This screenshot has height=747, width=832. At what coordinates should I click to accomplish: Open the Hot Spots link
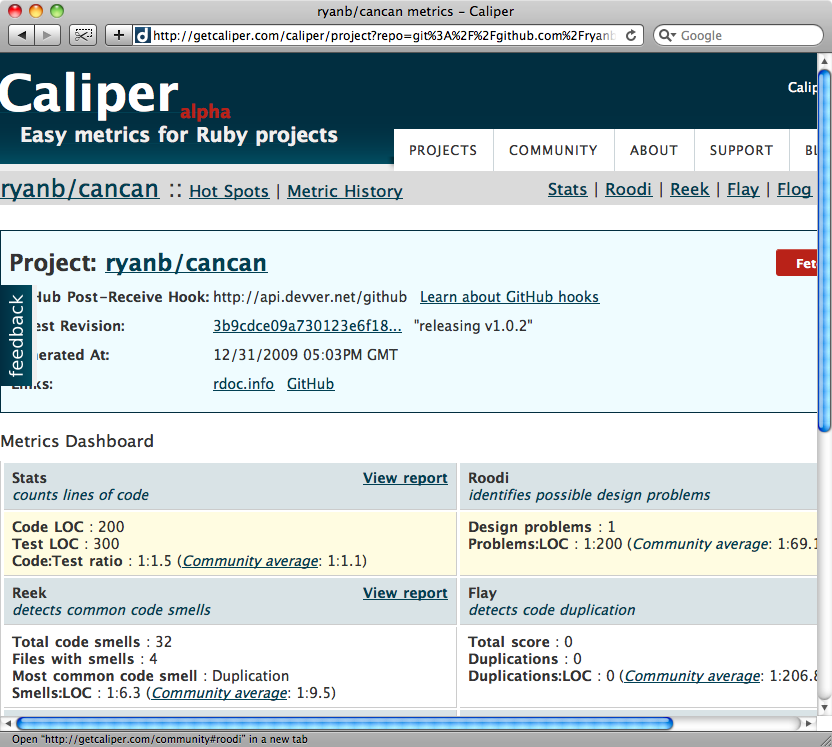229,191
